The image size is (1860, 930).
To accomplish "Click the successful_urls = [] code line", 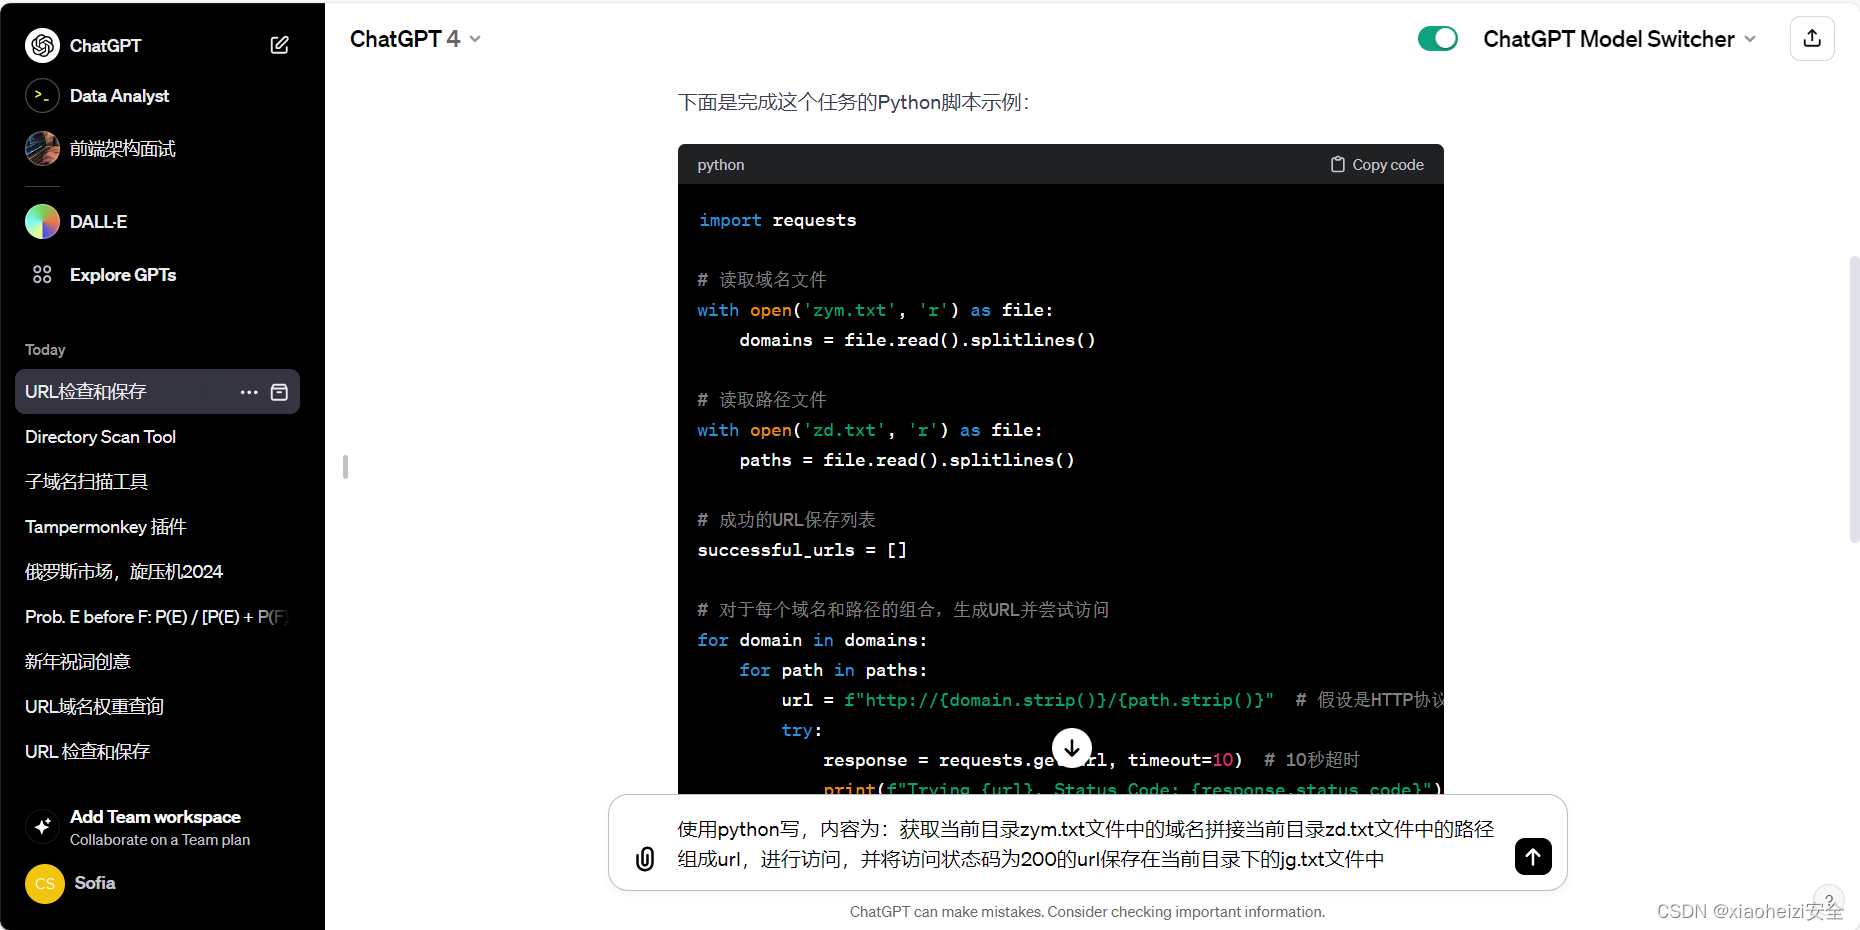I will pyautogui.click(x=802, y=550).
